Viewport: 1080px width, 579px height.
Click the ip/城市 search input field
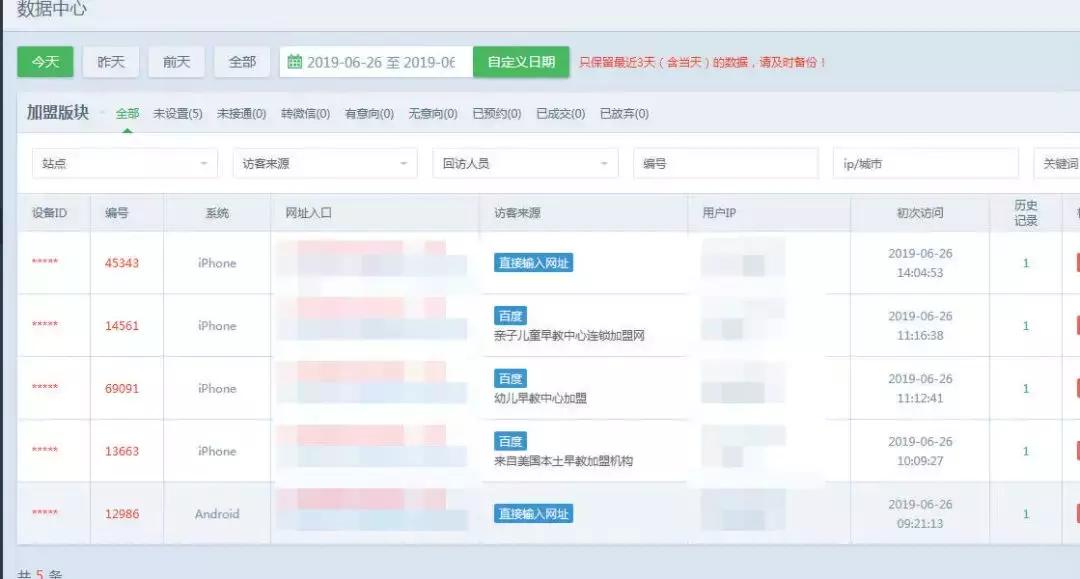[927, 162]
